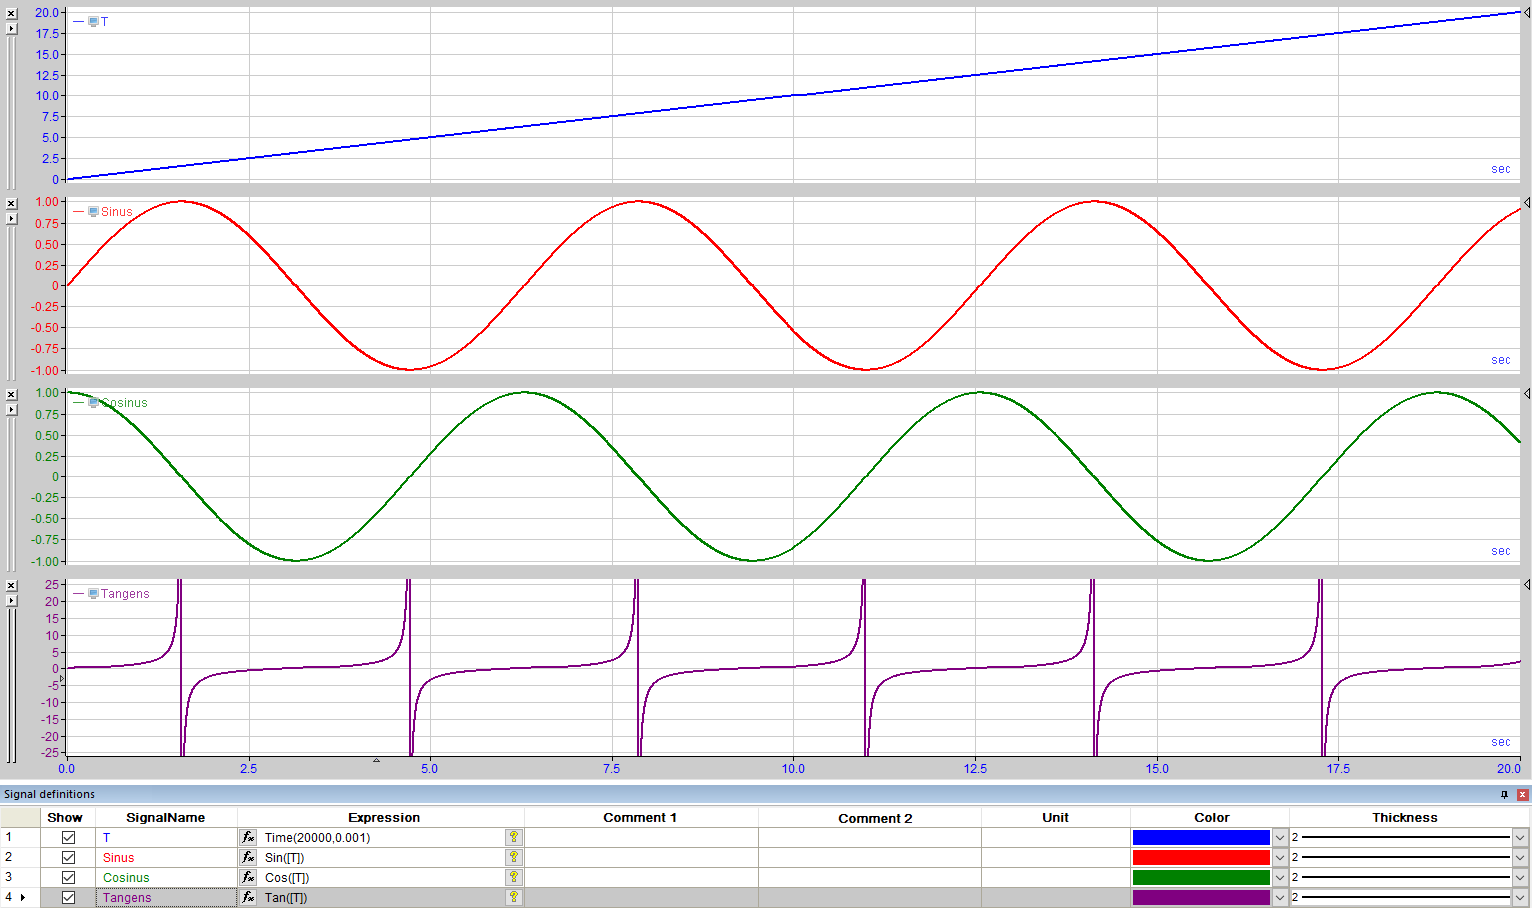Click the arrow button beside the T graph
This screenshot has height=908, width=1532.
pos(11,29)
